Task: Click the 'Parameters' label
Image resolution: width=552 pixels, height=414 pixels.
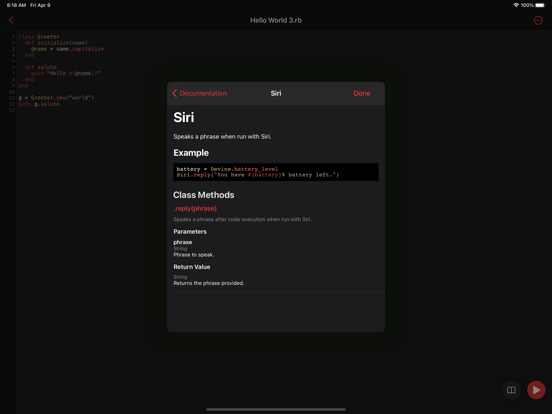Action: (x=190, y=232)
